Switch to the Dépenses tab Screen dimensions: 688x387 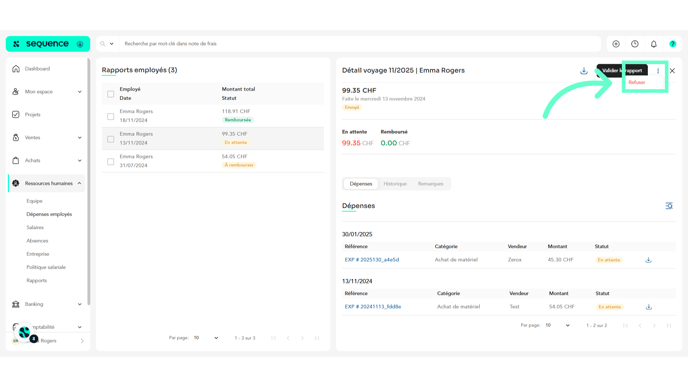pyautogui.click(x=361, y=184)
